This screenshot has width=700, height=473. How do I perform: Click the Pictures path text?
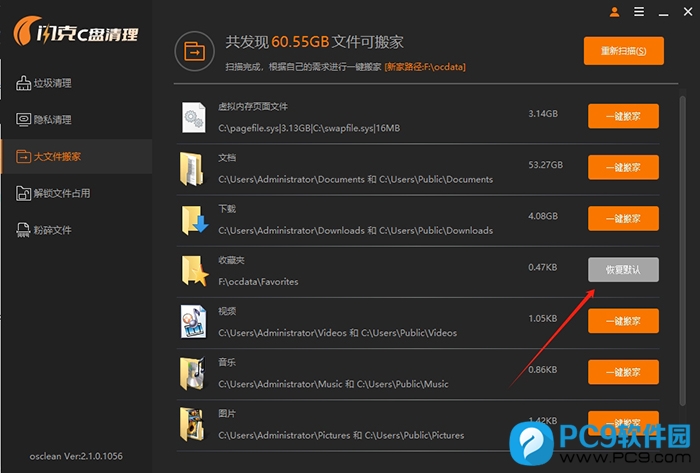point(341,435)
